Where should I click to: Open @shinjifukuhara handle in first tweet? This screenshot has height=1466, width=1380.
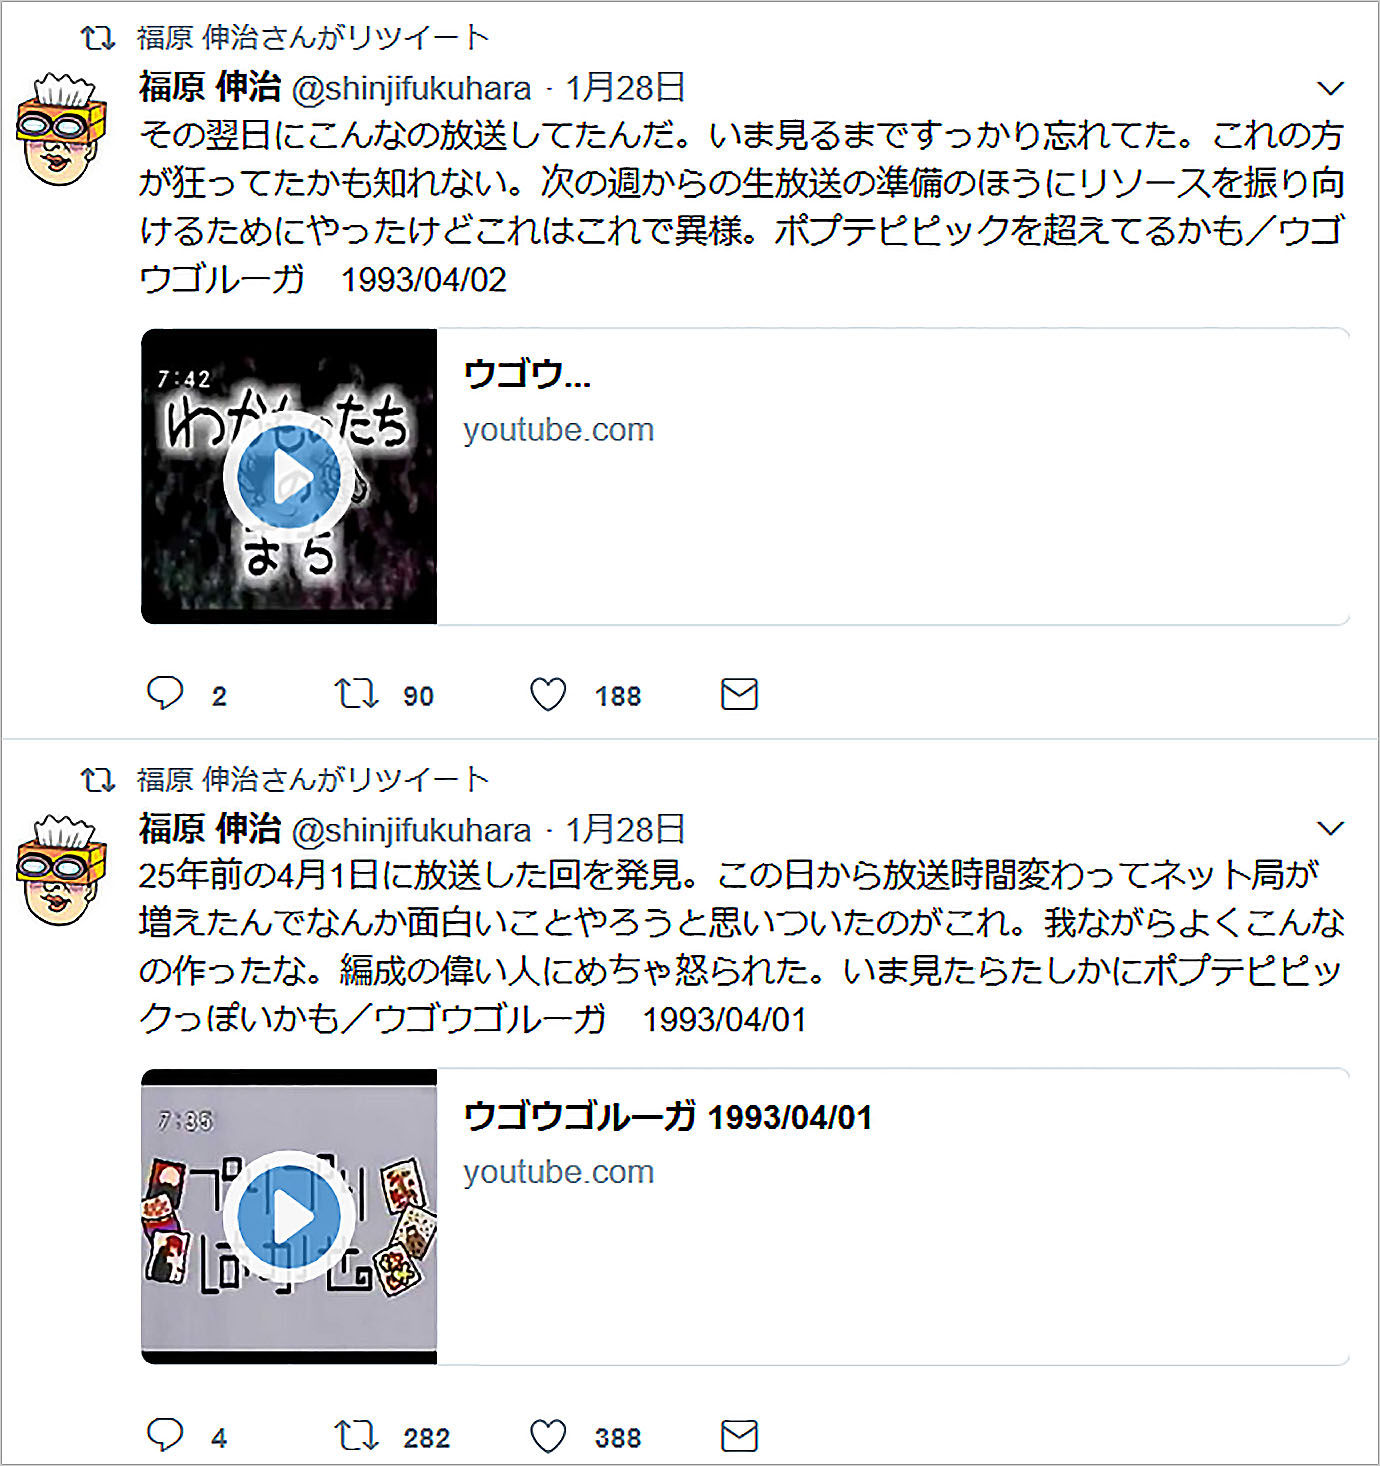411,88
